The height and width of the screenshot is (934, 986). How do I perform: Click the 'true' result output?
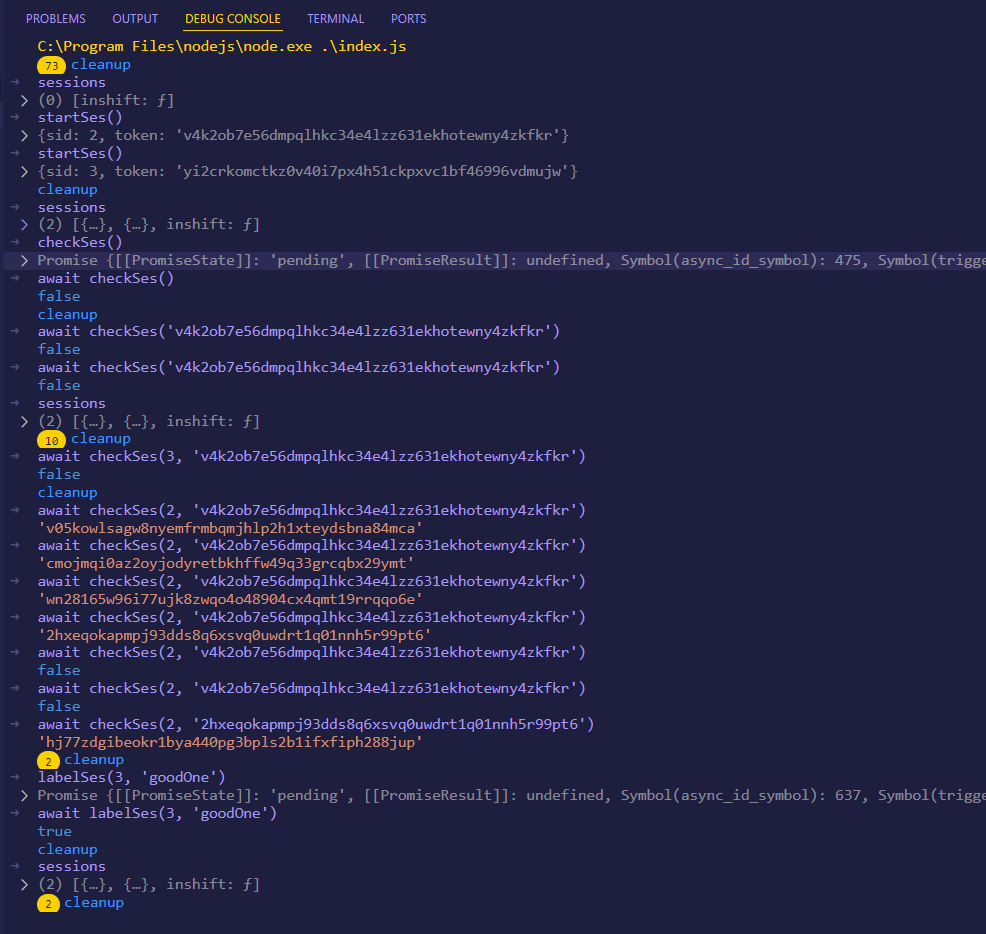click(55, 831)
